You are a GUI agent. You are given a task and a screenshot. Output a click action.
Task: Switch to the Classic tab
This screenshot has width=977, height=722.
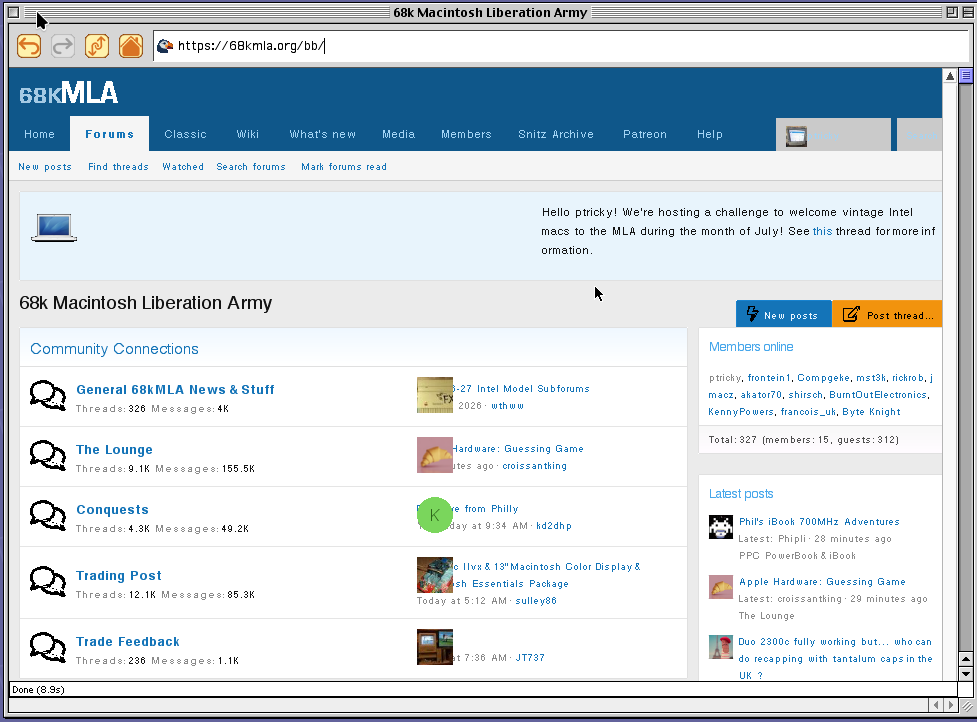pyautogui.click(x=185, y=134)
